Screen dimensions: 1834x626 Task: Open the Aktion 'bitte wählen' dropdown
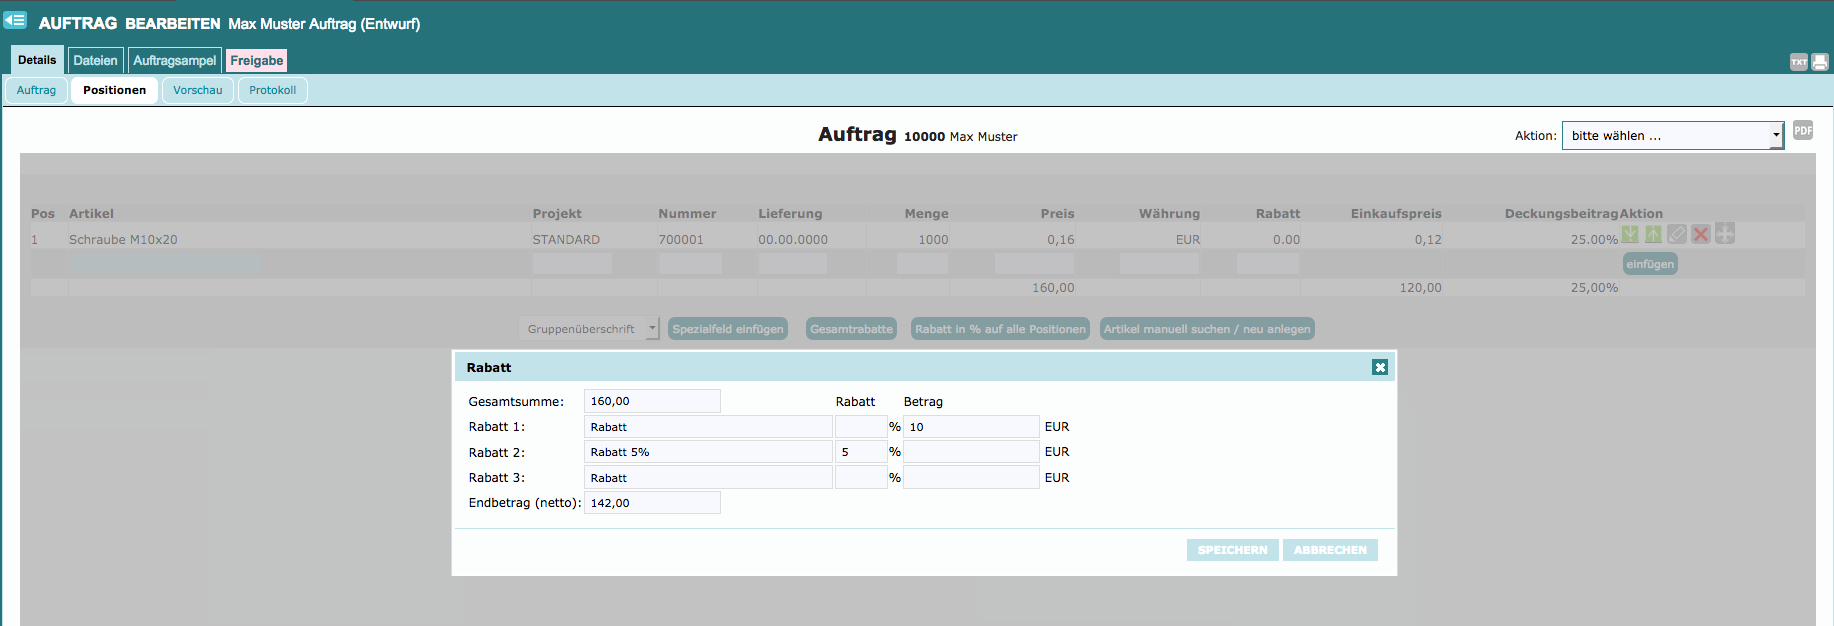(1672, 136)
